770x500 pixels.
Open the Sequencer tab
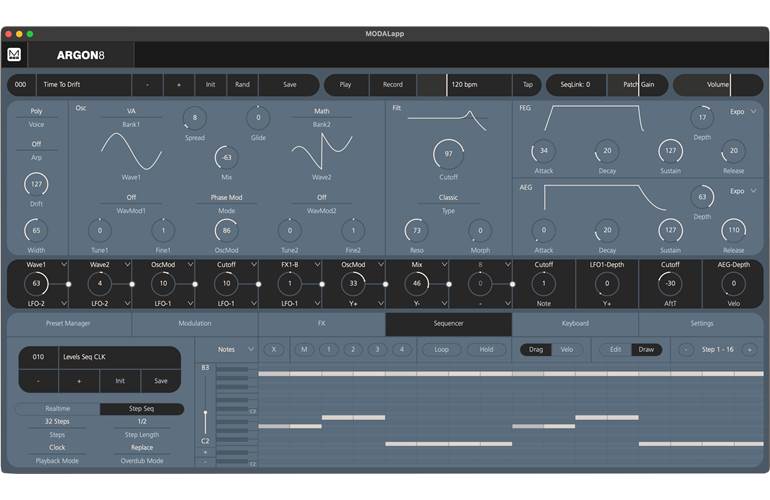click(x=448, y=323)
